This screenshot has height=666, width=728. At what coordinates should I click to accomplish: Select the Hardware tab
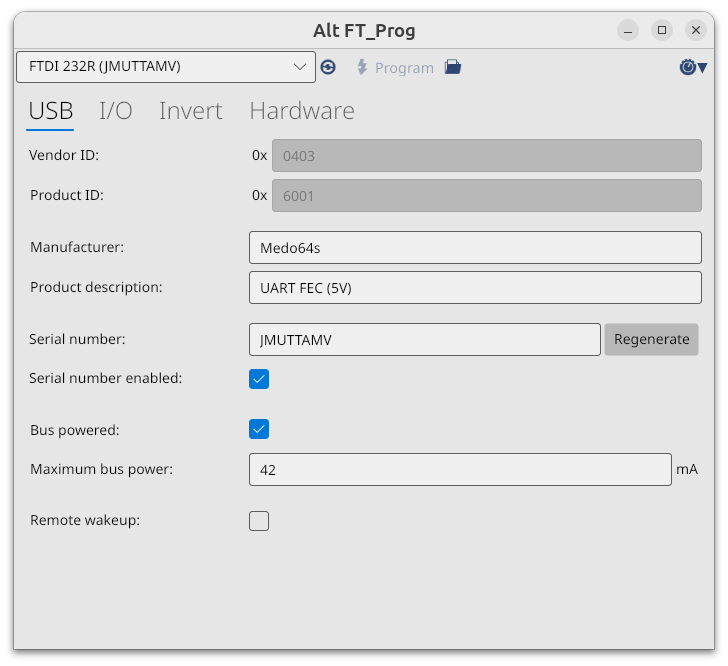301,111
